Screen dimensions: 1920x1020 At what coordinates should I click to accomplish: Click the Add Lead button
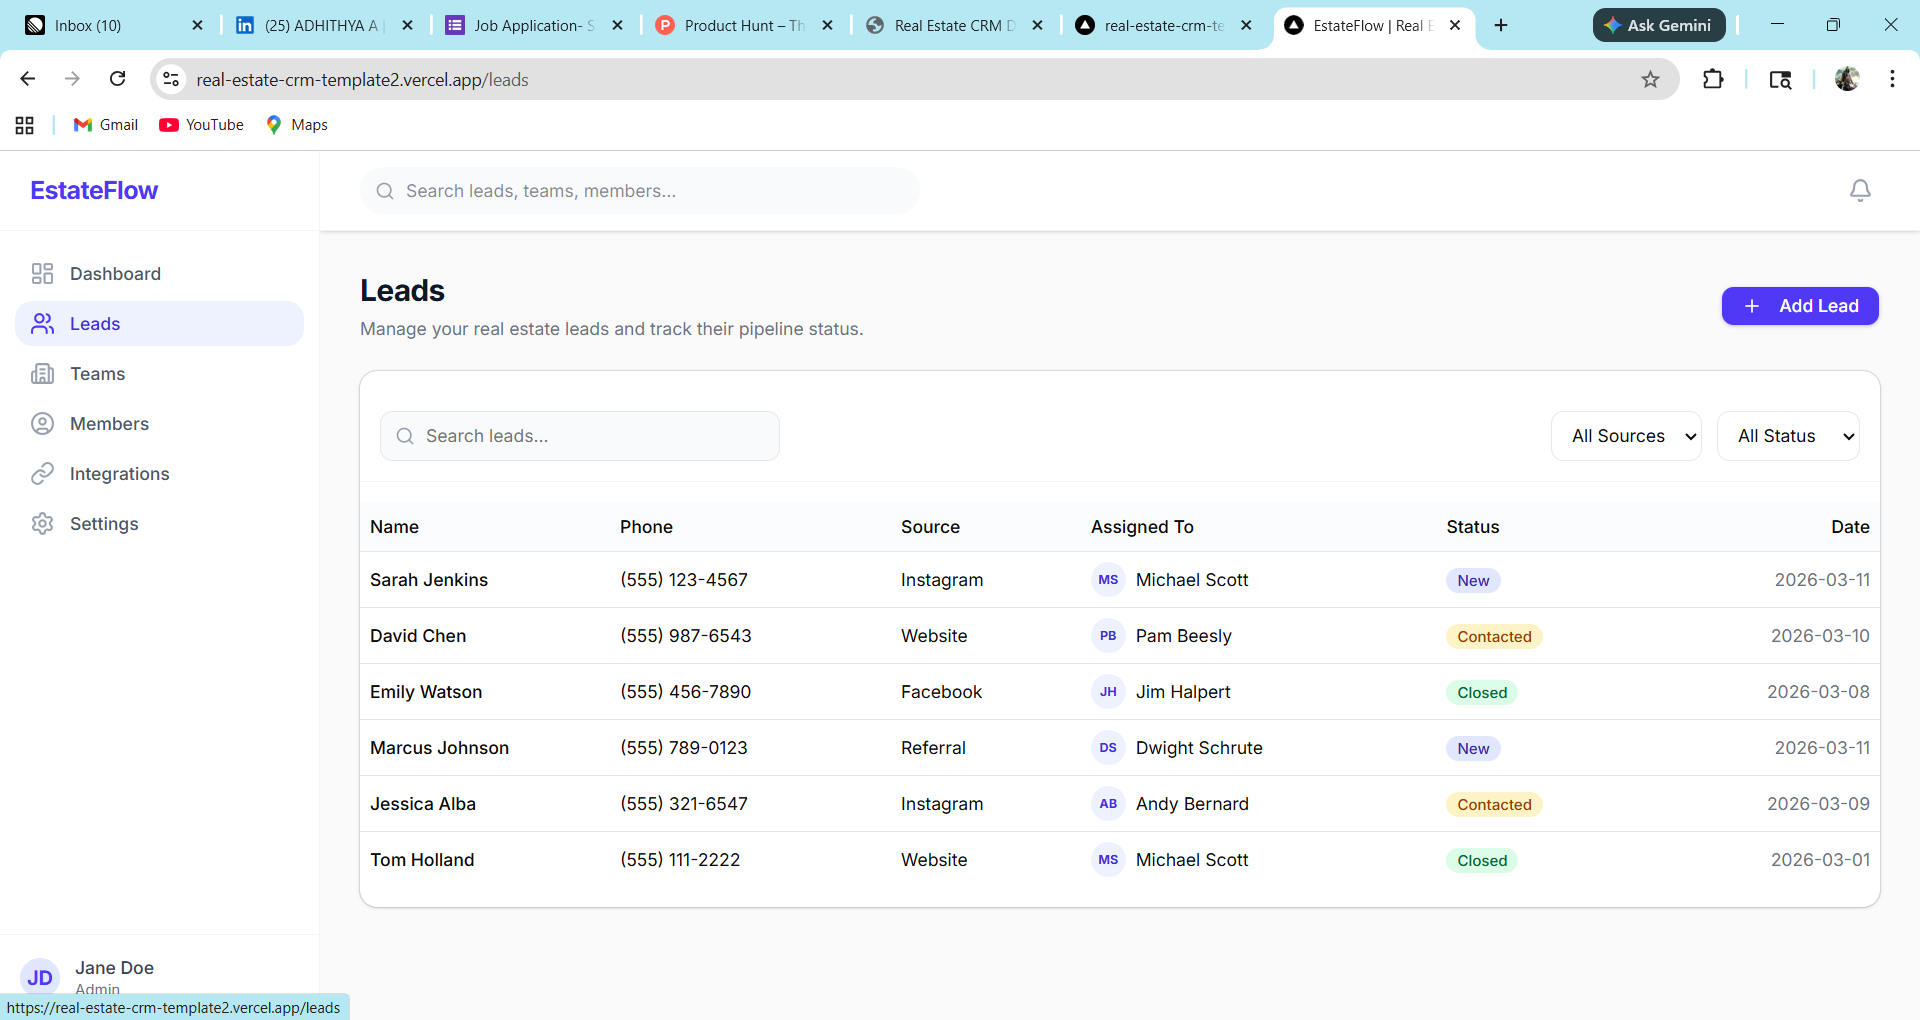point(1800,306)
